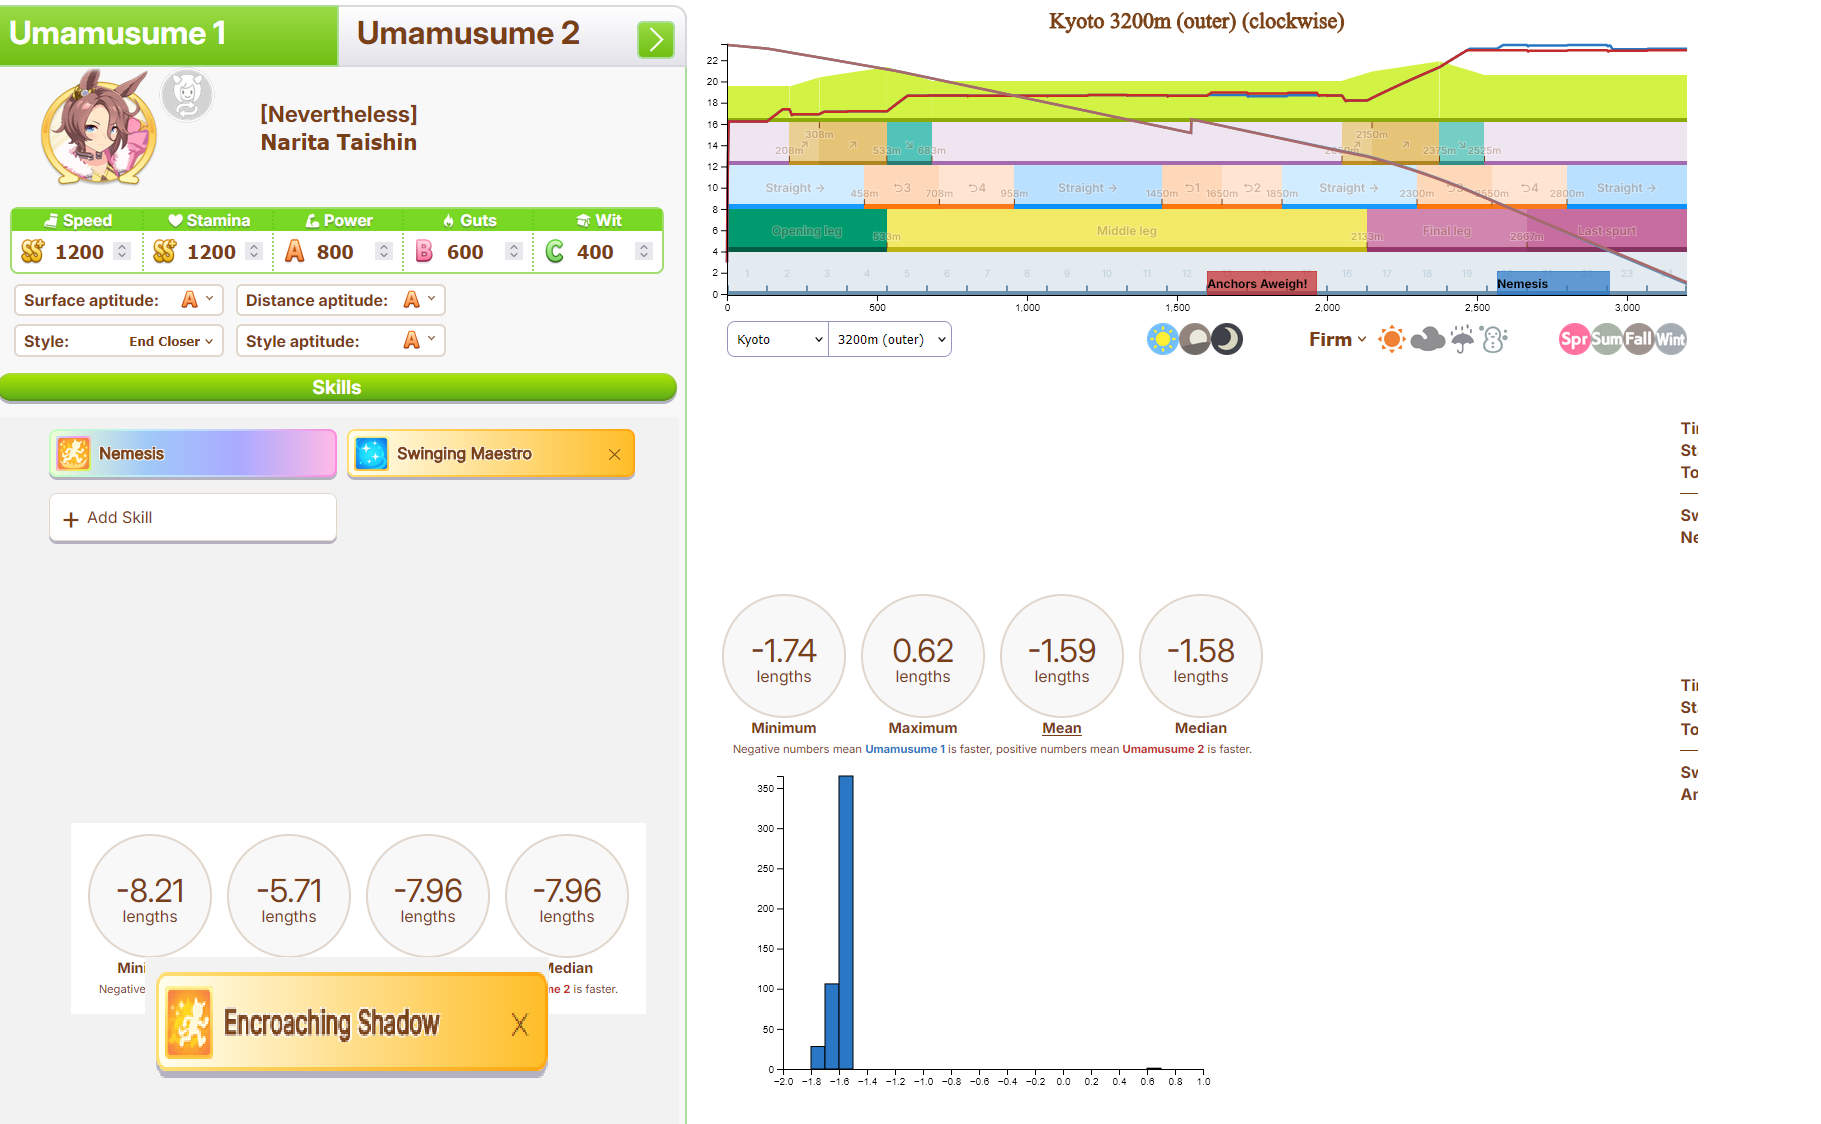The height and width of the screenshot is (1124, 1821).
Task: Select the Sum summer season icon
Action: (1606, 340)
